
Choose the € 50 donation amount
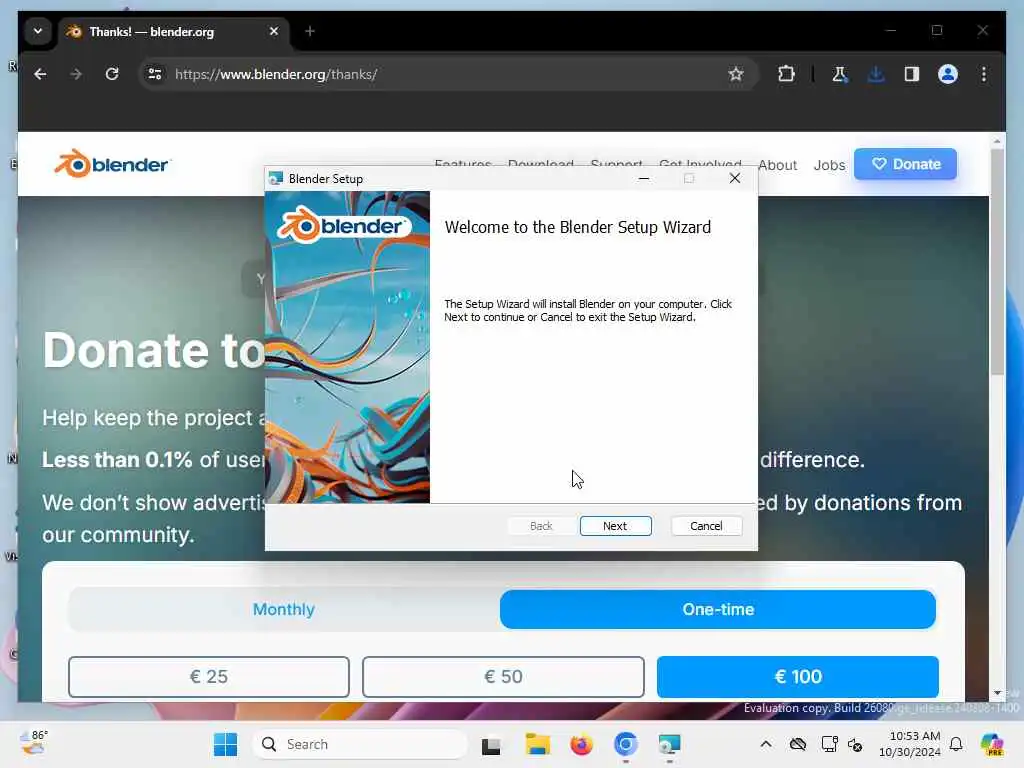[x=503, y=677]
